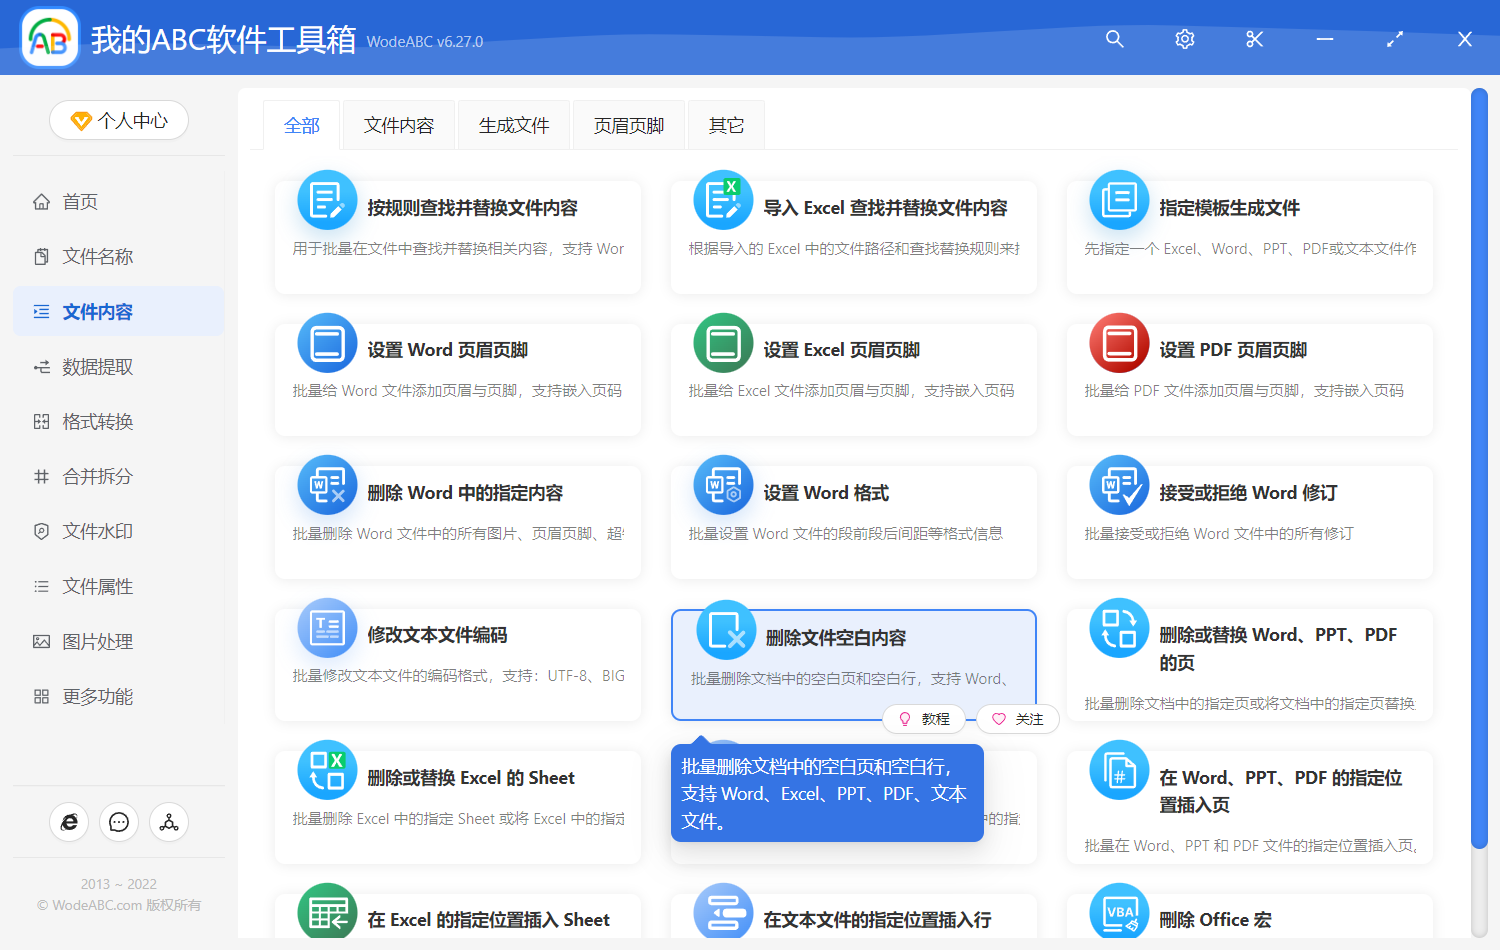This screenshot has width=1500, height=950.
Task: Switch to the 页眉页脚 tab
Action: [628, 124]
